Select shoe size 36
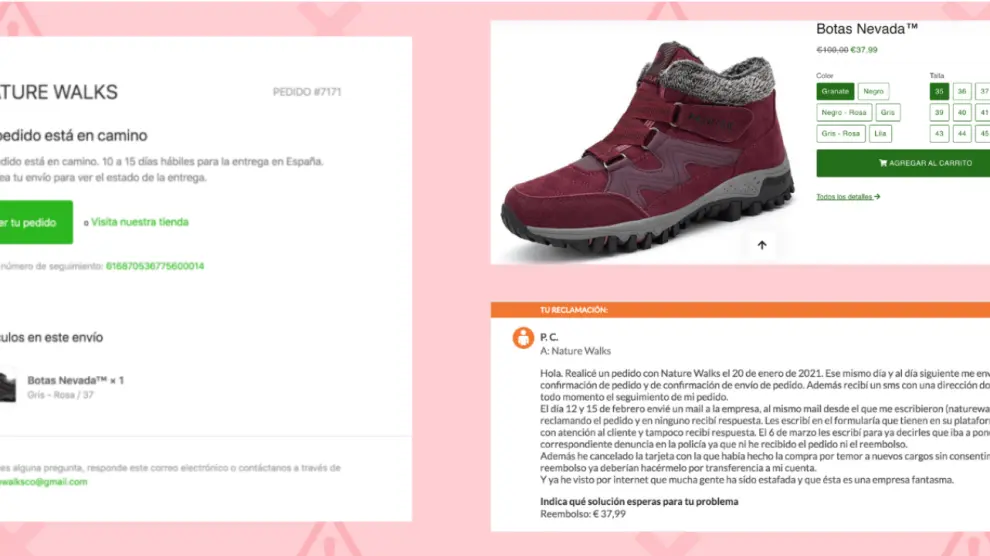 tap(962, 92)
